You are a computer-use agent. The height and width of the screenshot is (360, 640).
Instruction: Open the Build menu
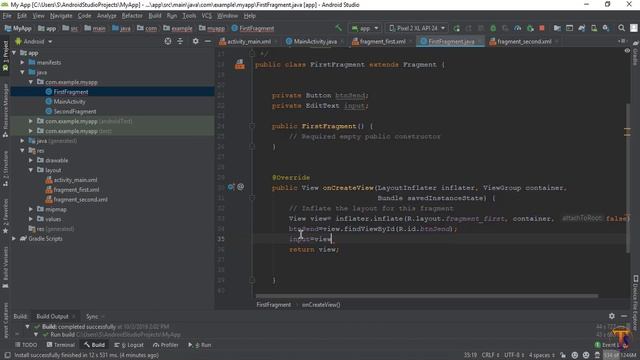click(155, 16)
